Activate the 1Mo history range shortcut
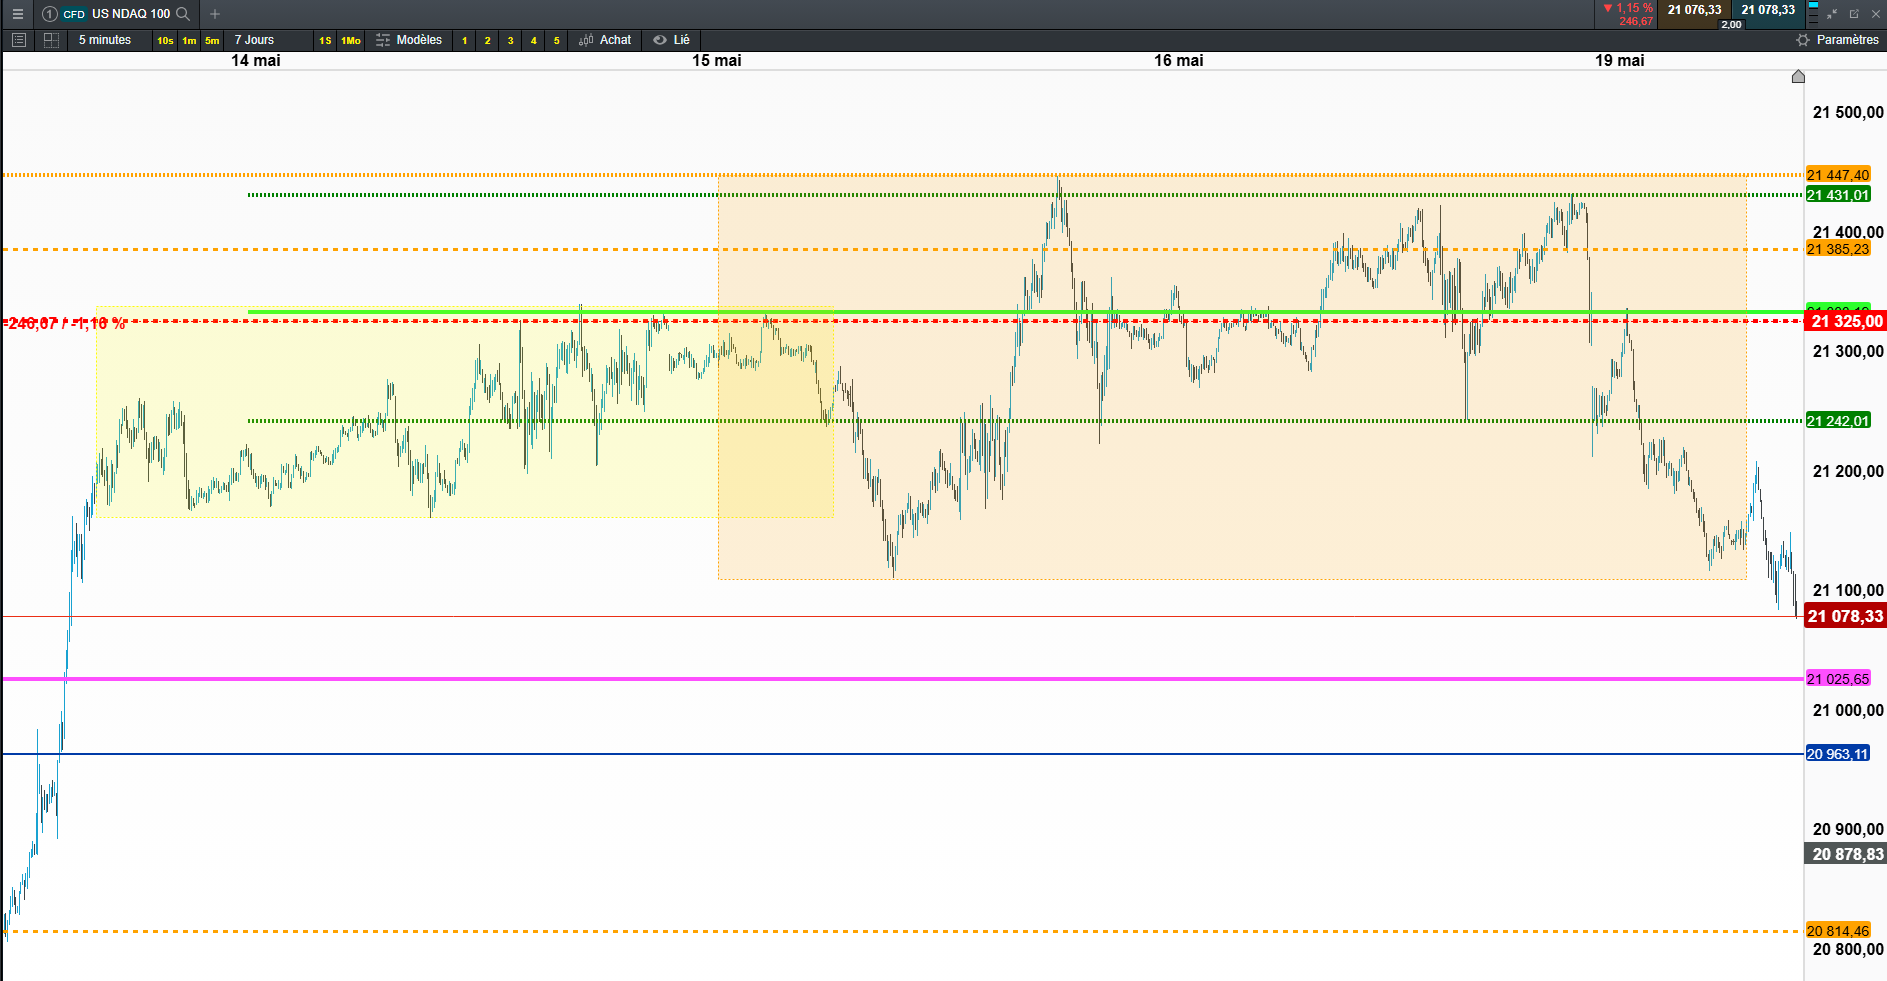 (351, 40)
